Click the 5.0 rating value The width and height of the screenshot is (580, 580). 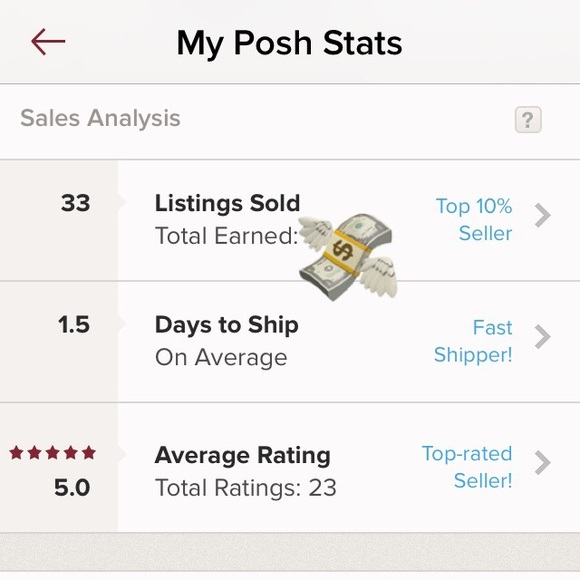coord(72,488)
